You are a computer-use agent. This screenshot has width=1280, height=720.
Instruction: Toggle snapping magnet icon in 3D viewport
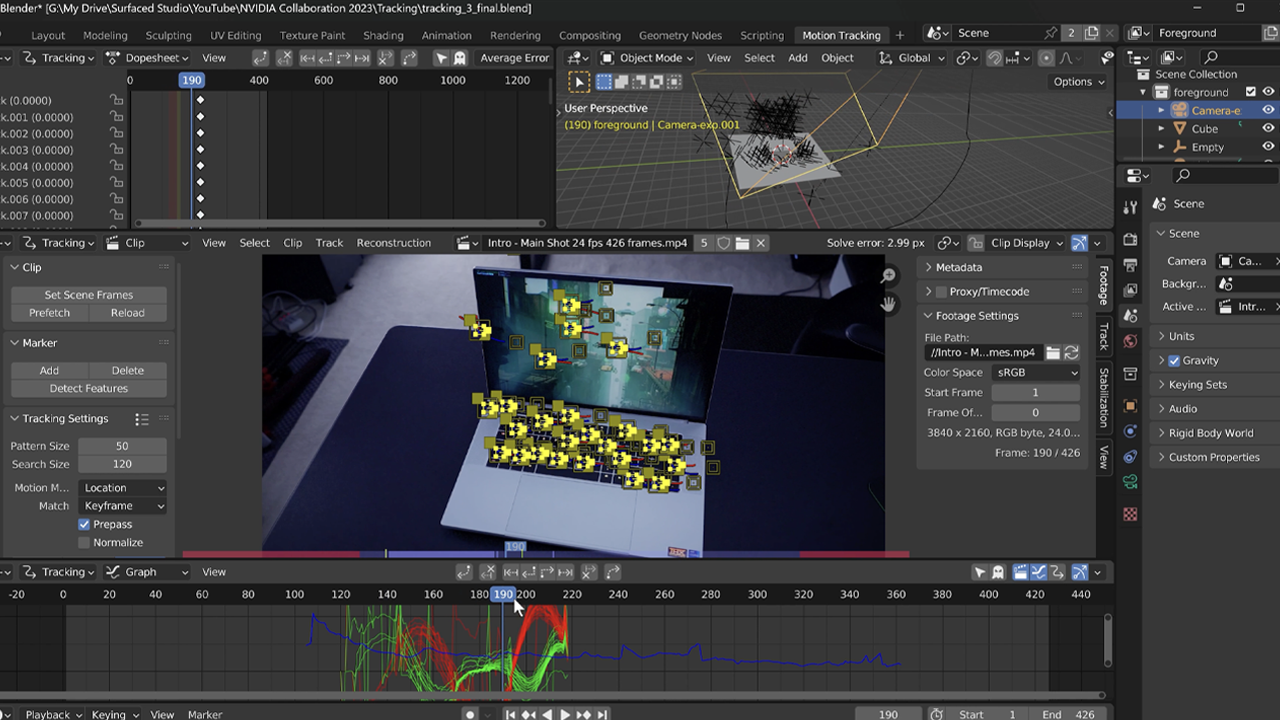pos(995,58)
